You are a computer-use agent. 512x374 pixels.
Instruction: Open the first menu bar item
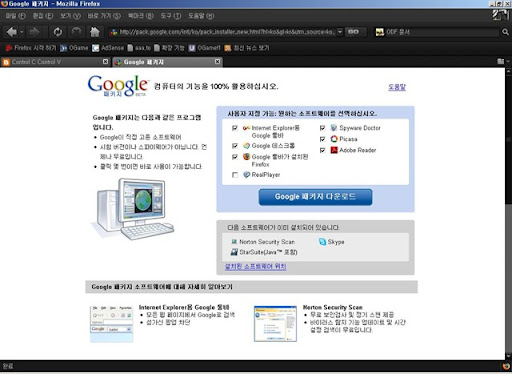point(15,16)
